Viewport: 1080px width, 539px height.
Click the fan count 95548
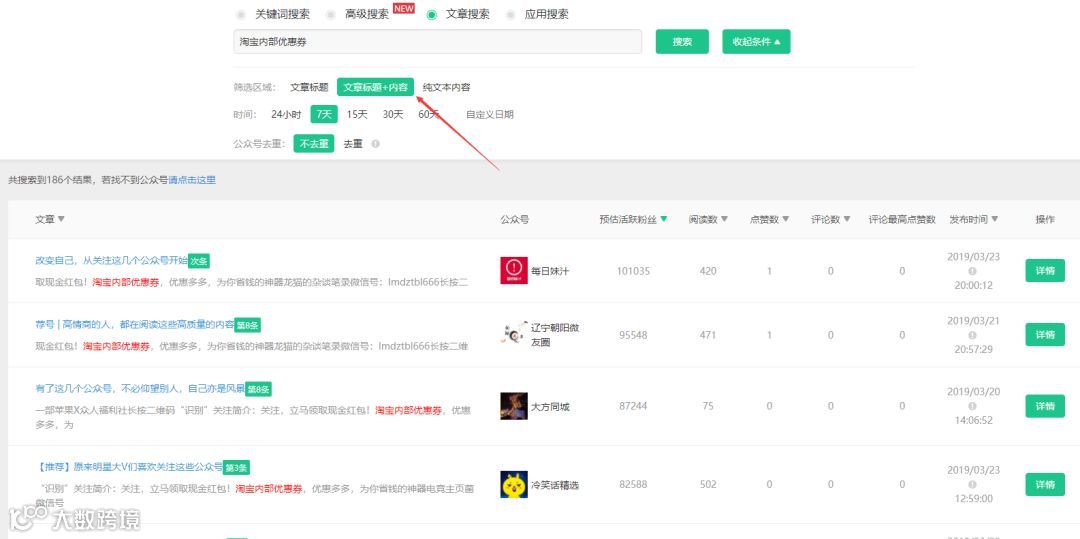[633, 335]
